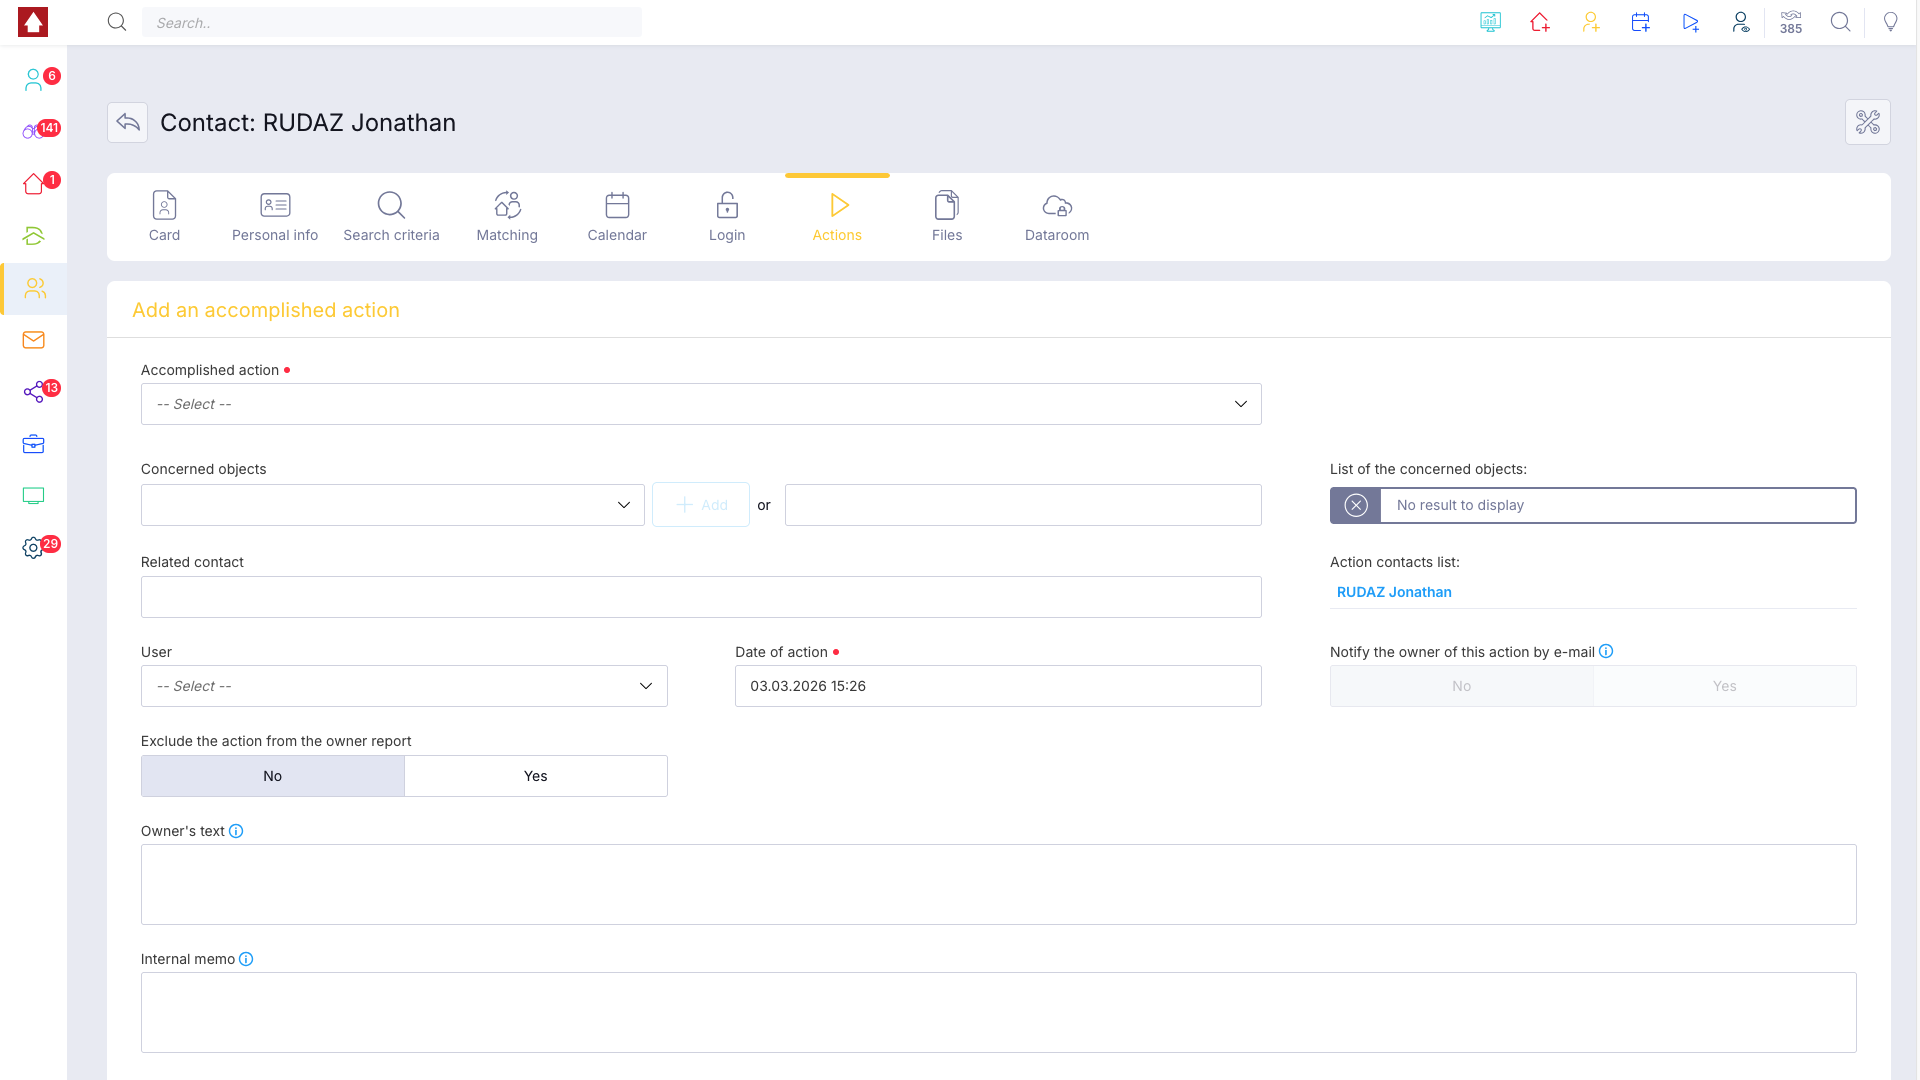Open the green handshake sidebar icon
Image resolution: width=1920 pixels, height=1080 pixels.
pos(34,236)
